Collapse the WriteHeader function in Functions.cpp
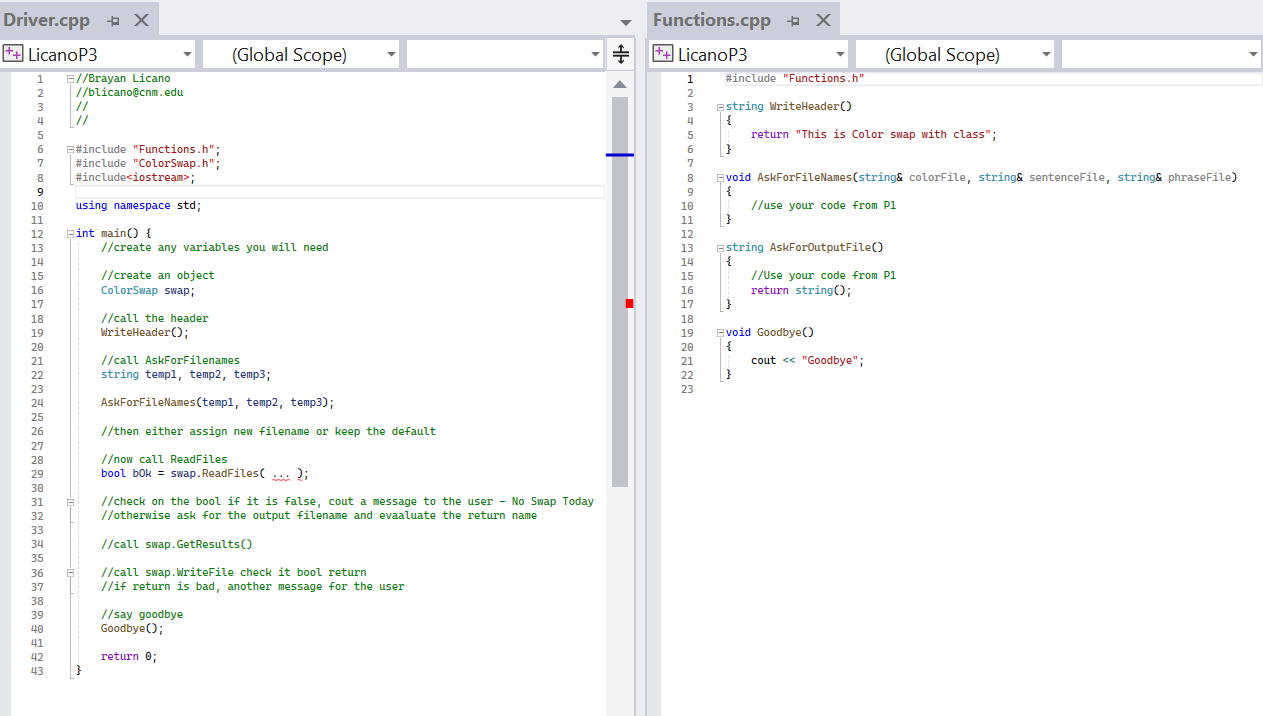1263x716 pixels. [719, 106]
